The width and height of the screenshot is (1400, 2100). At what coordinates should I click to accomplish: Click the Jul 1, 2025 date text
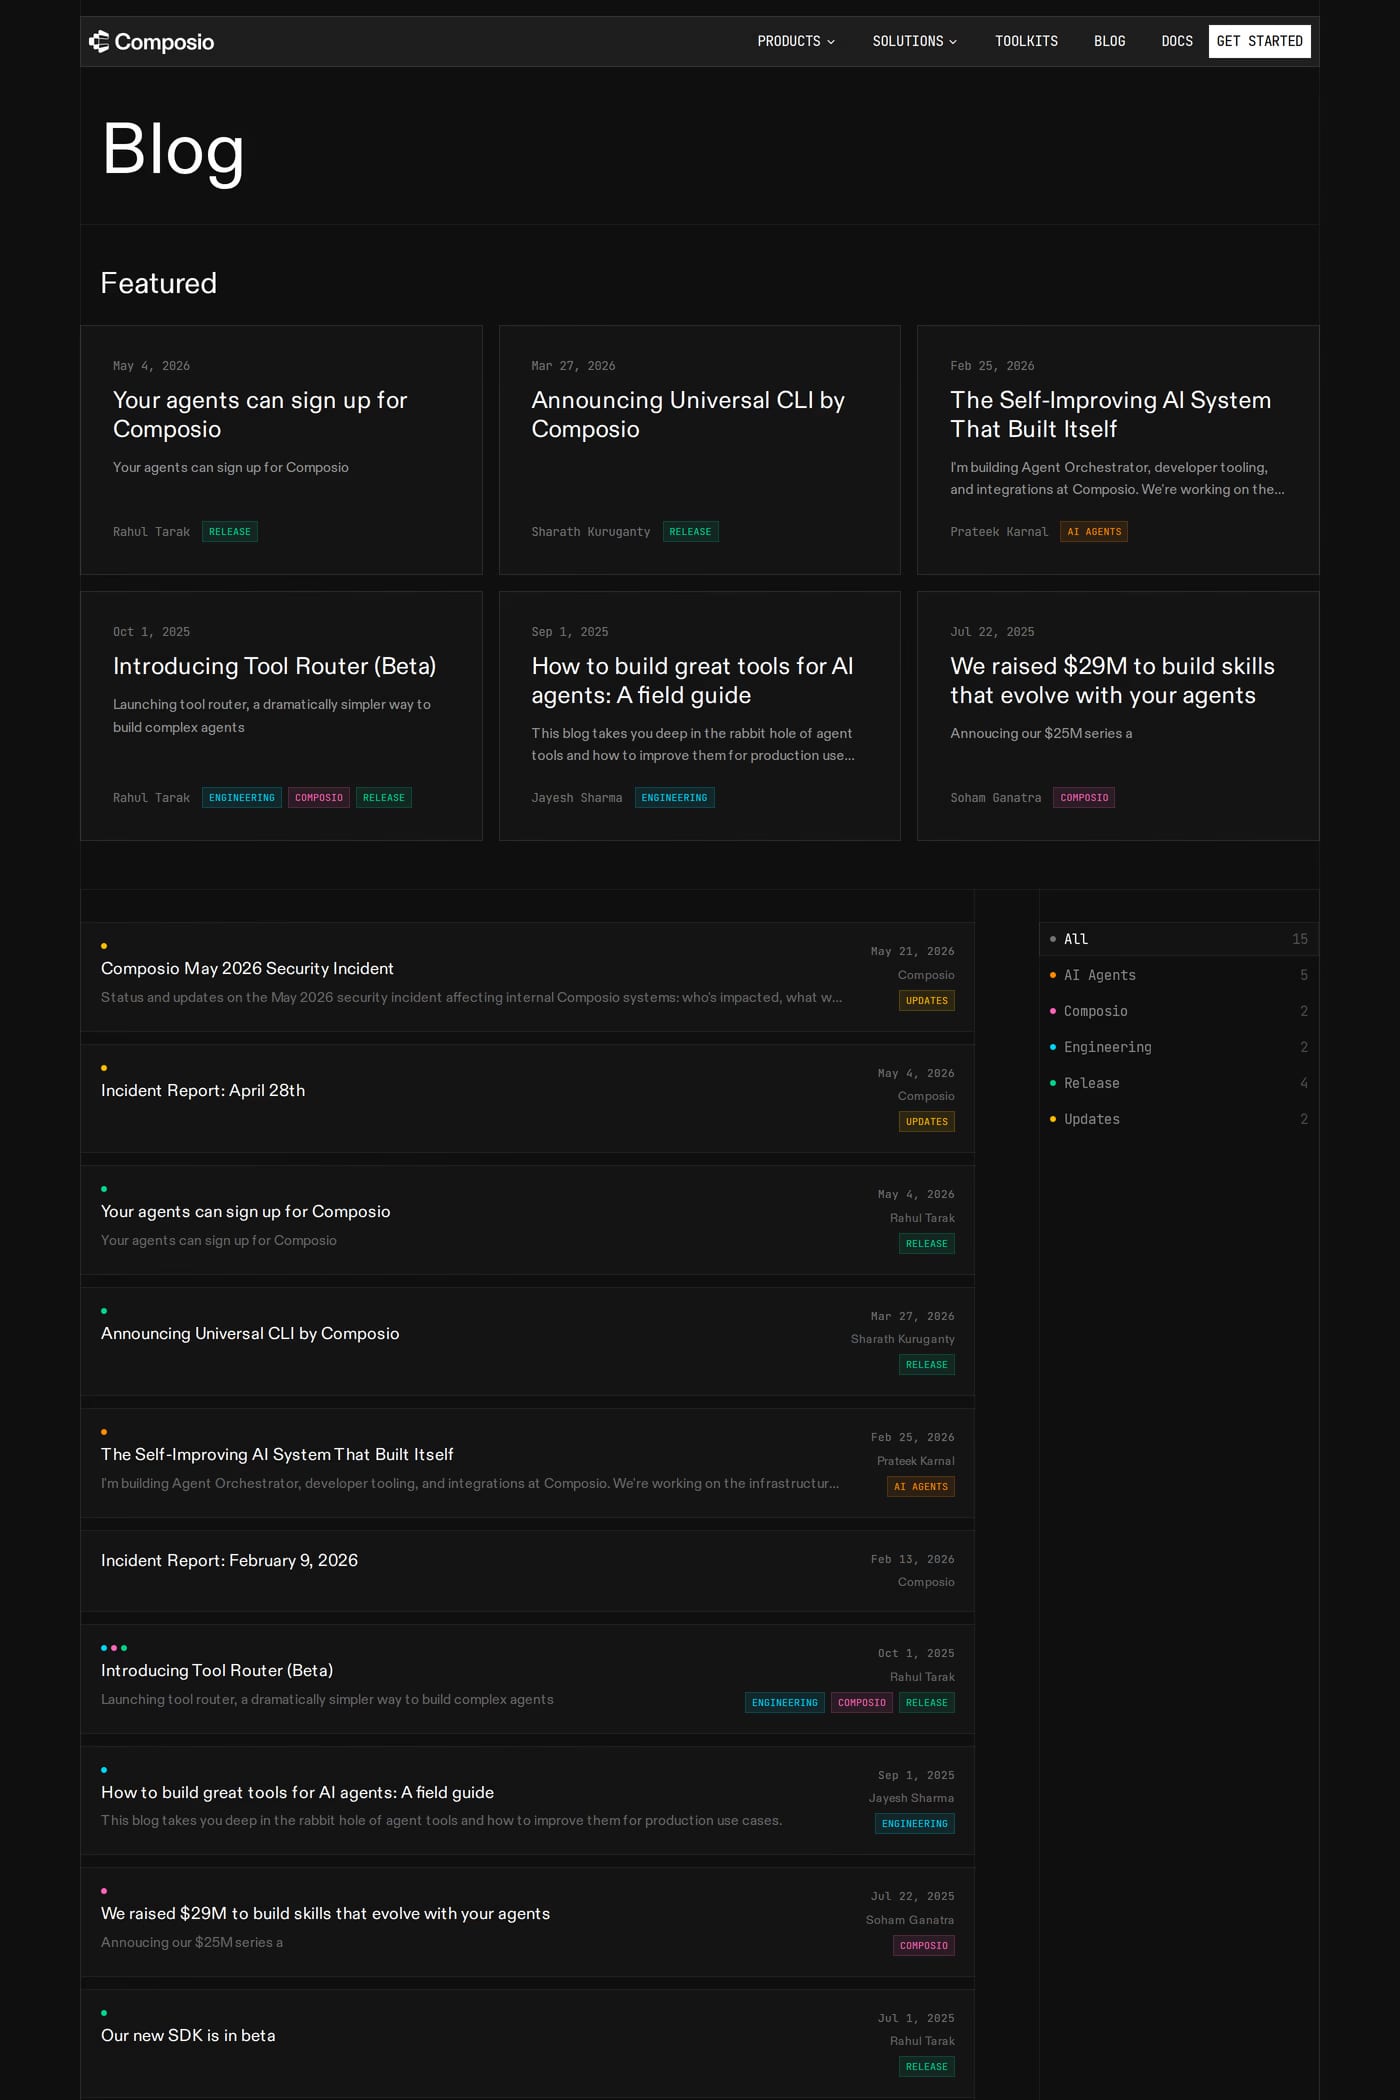pyautogui.click(x=916, y=2019)
